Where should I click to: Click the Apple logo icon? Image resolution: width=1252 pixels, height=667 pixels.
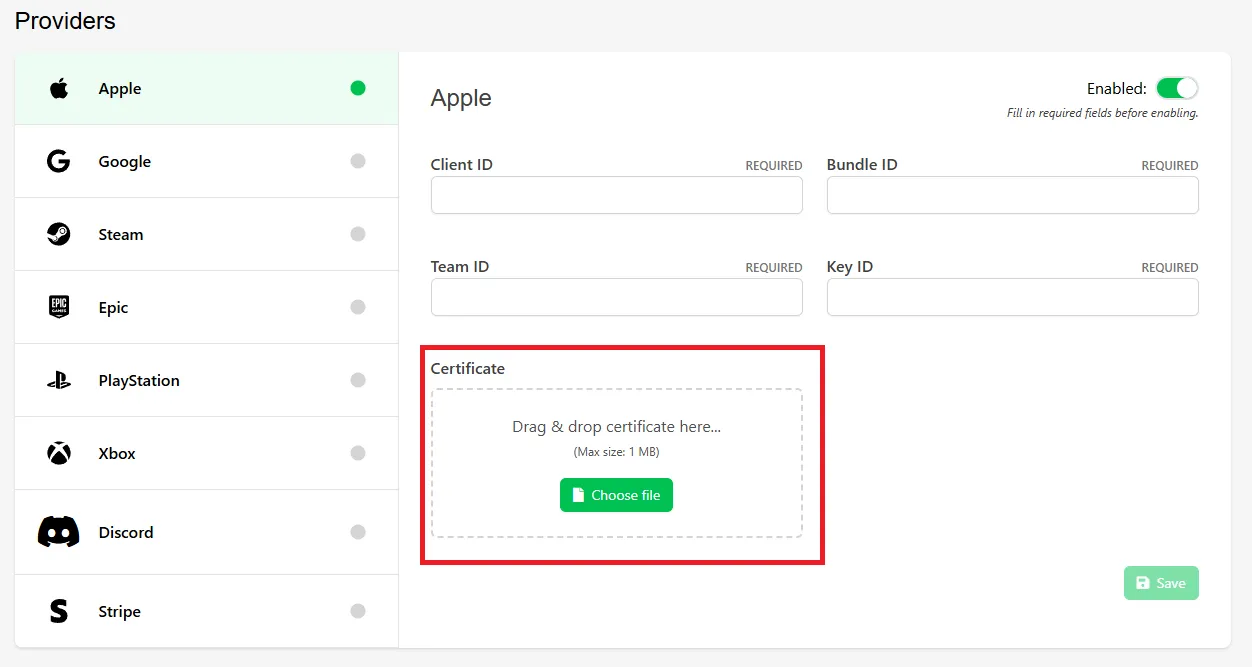[59, 88]
